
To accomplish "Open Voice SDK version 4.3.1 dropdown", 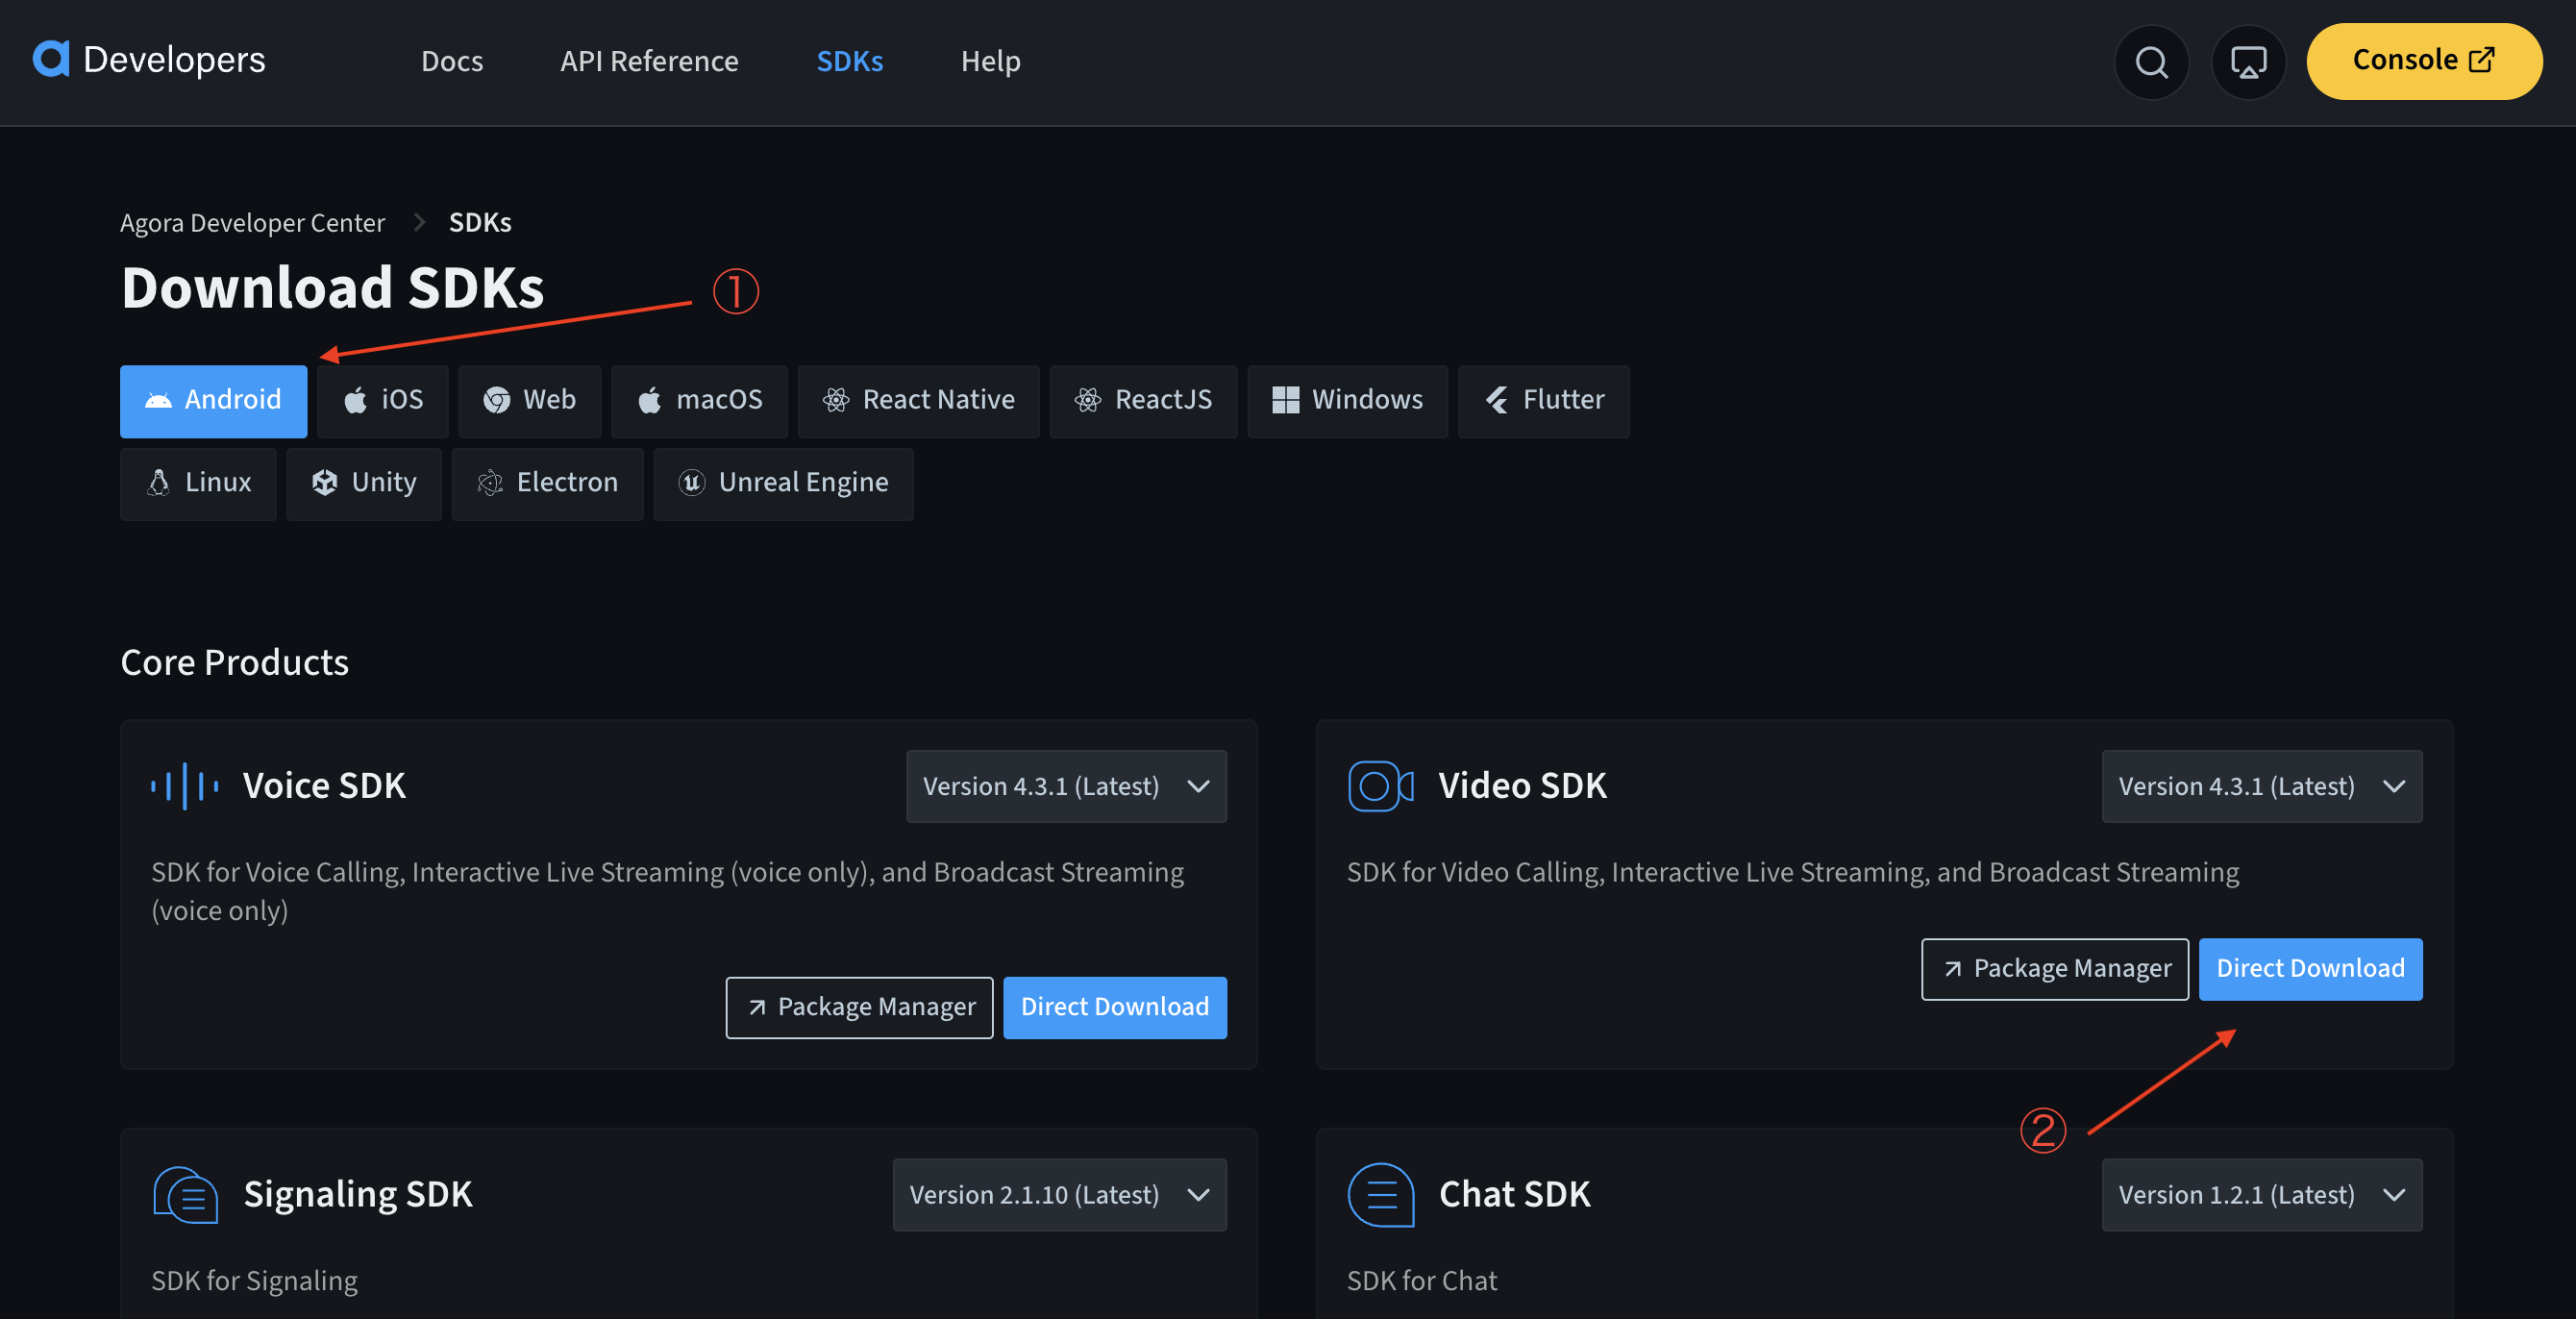I will (1066, 786).
